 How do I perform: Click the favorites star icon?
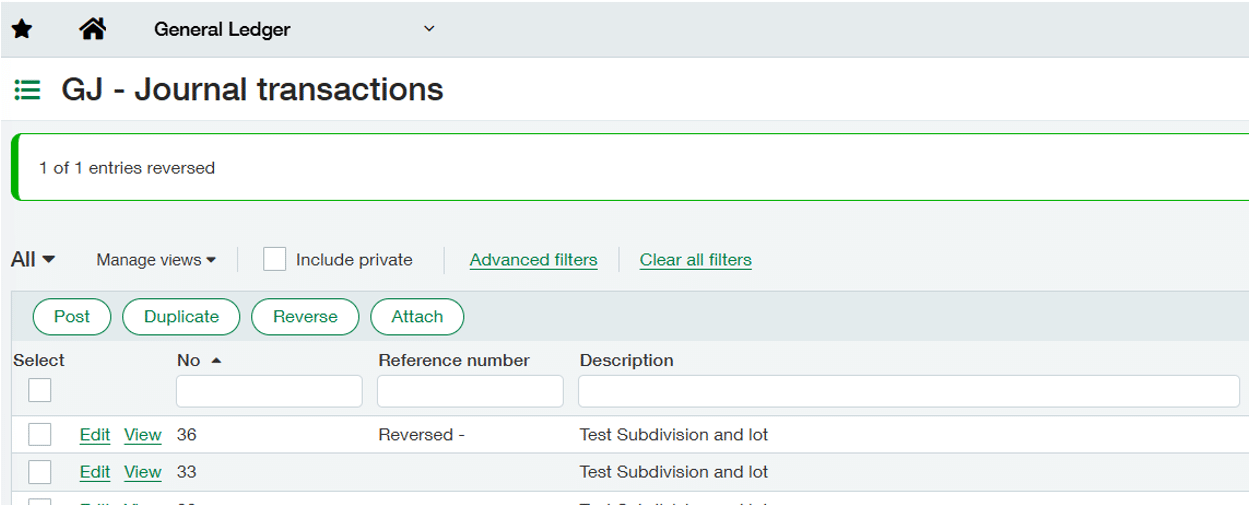tap(22, 30)
